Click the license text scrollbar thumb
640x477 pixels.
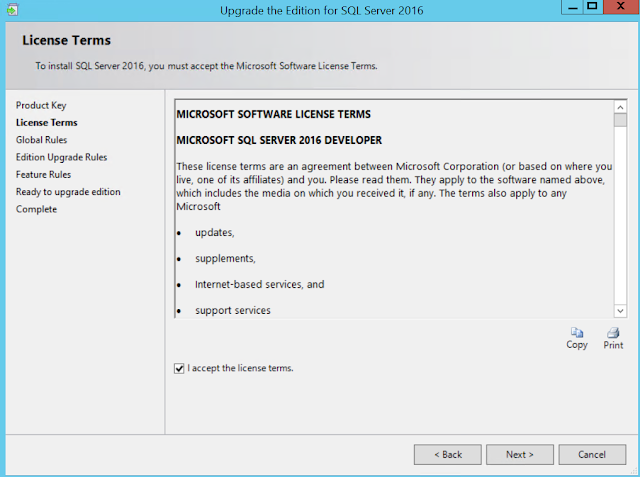point(620,120)
